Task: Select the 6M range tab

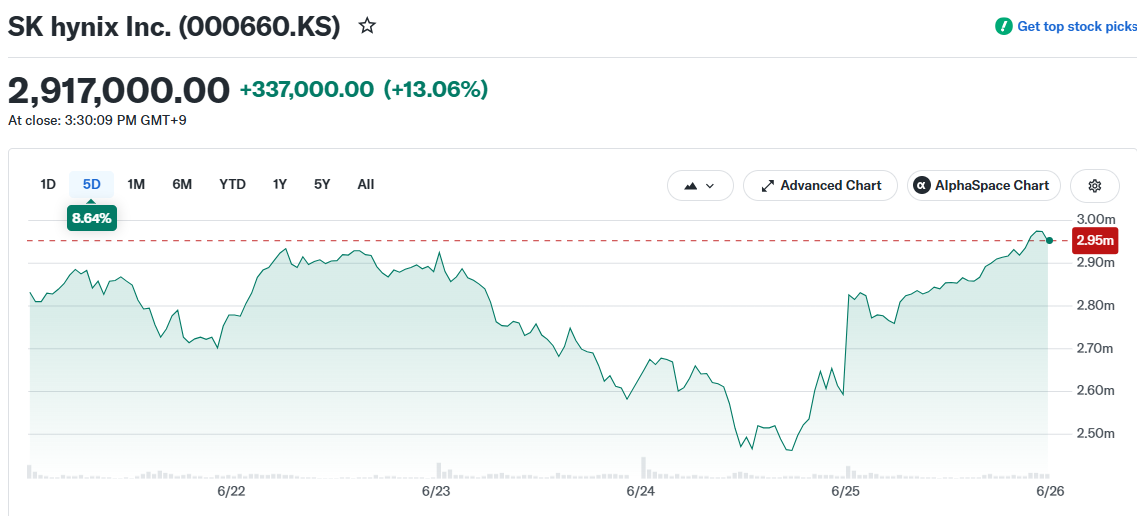Action: (182, 184)
